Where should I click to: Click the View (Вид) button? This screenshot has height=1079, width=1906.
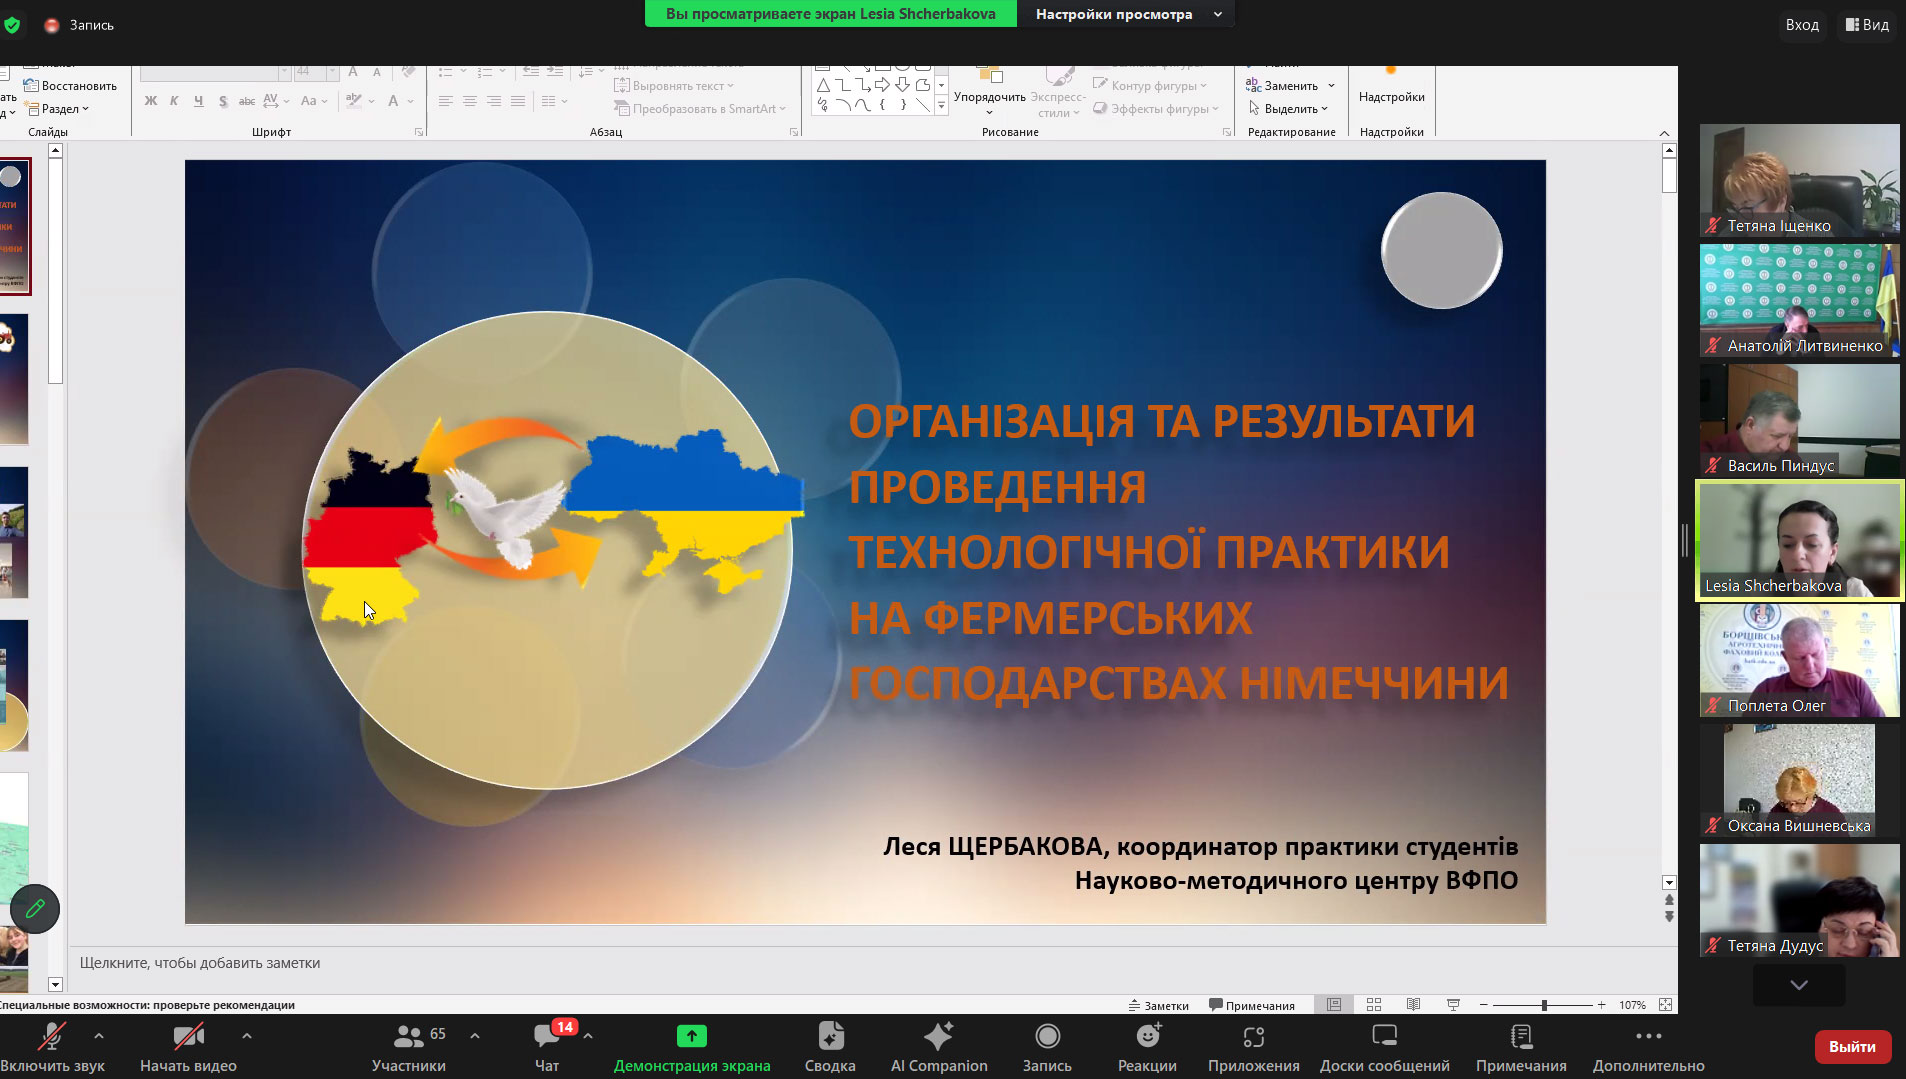(1867, 25)
